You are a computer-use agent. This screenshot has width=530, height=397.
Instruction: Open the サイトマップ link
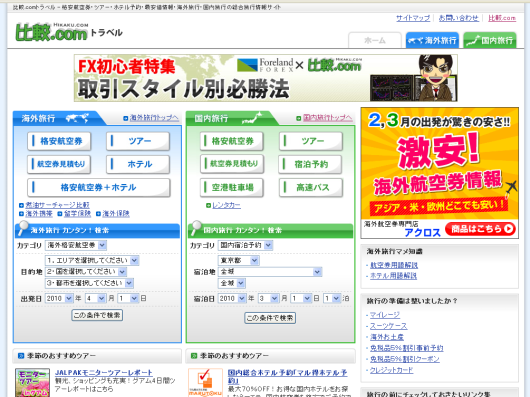tap(413, 18)
